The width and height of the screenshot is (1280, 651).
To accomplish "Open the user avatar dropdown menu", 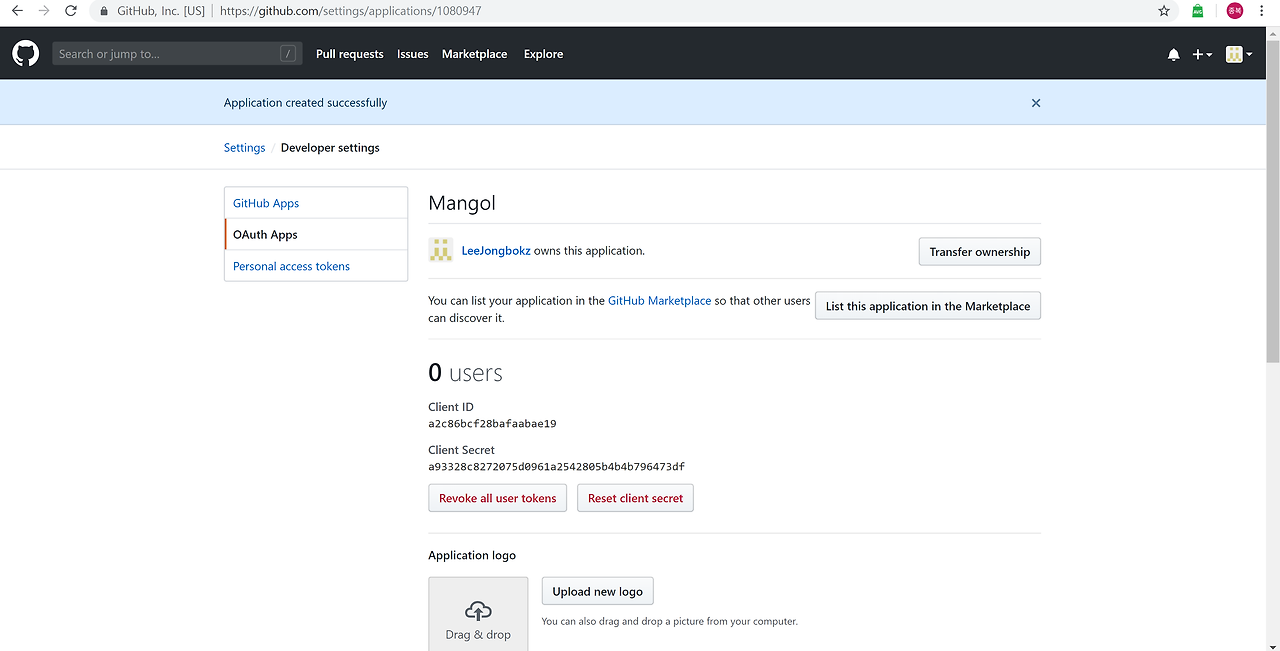I will click(1239, 55).
